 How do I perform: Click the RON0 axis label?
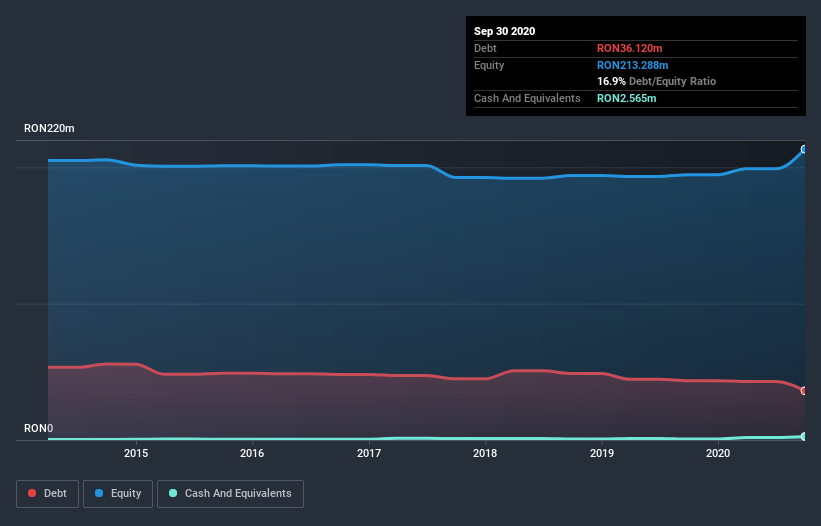coord(38,428)
